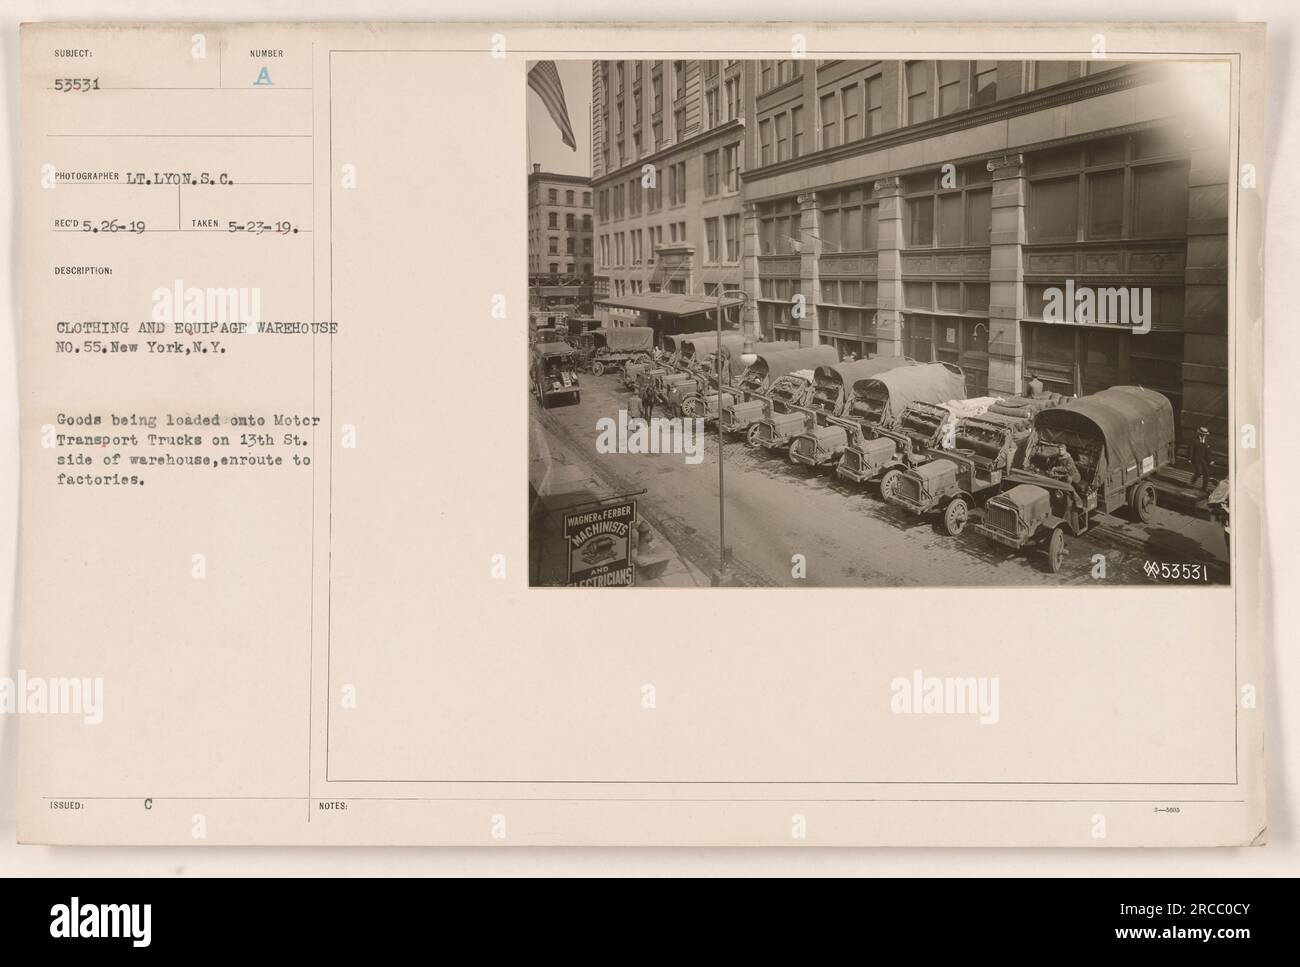Click the NOTES label on the card
Viewport: 1300px width, 967px height.
(x=333, y=805)
